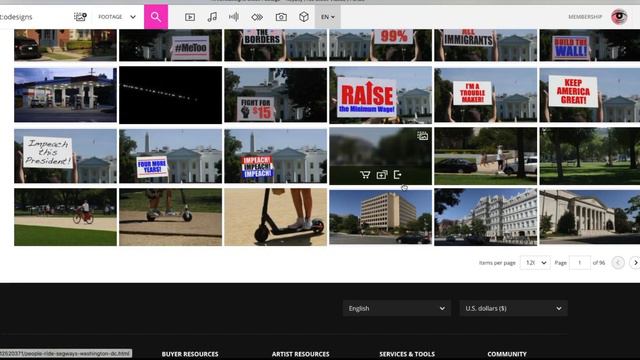
Task: Open the two Segway riders on path clip
Action: [x=171, y=217]
